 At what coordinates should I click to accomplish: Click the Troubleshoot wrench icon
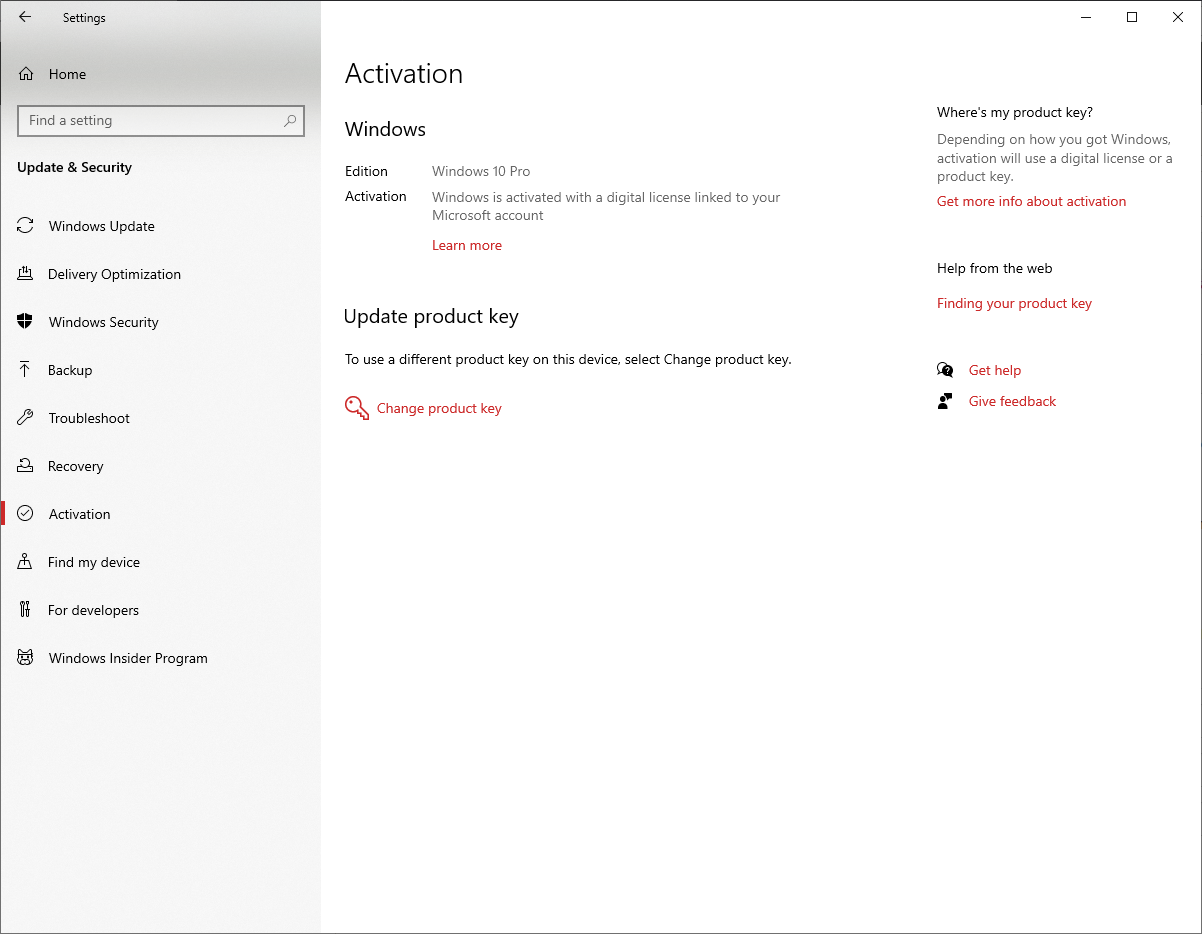26,418
